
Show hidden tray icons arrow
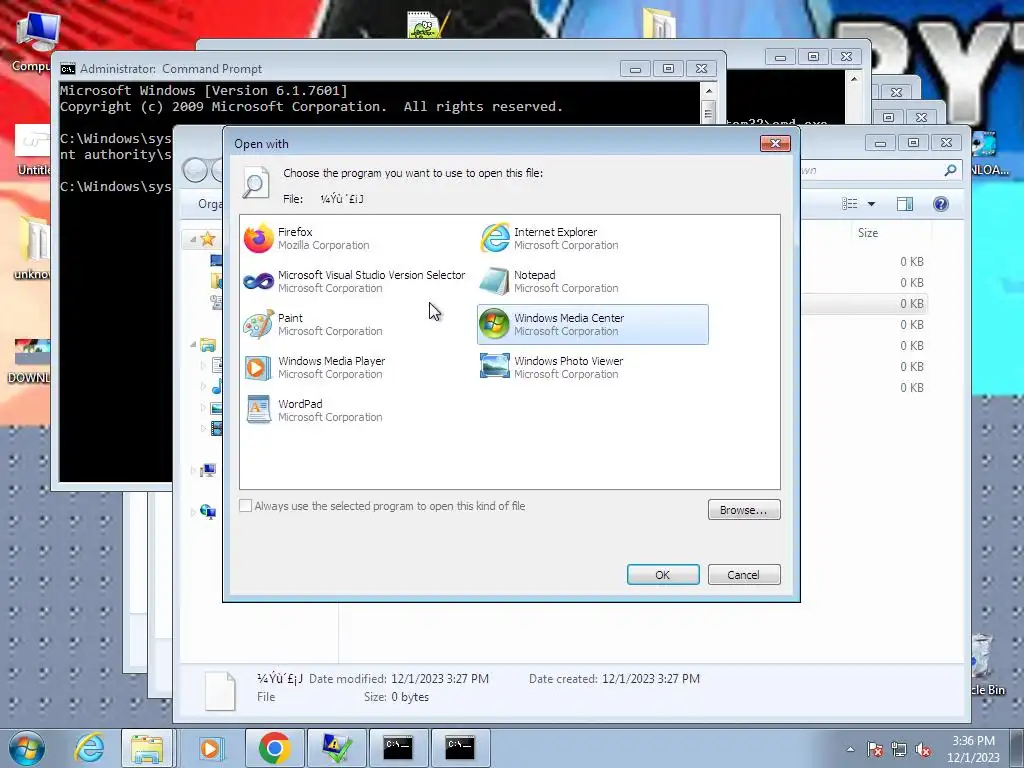[x=850, y=750]
